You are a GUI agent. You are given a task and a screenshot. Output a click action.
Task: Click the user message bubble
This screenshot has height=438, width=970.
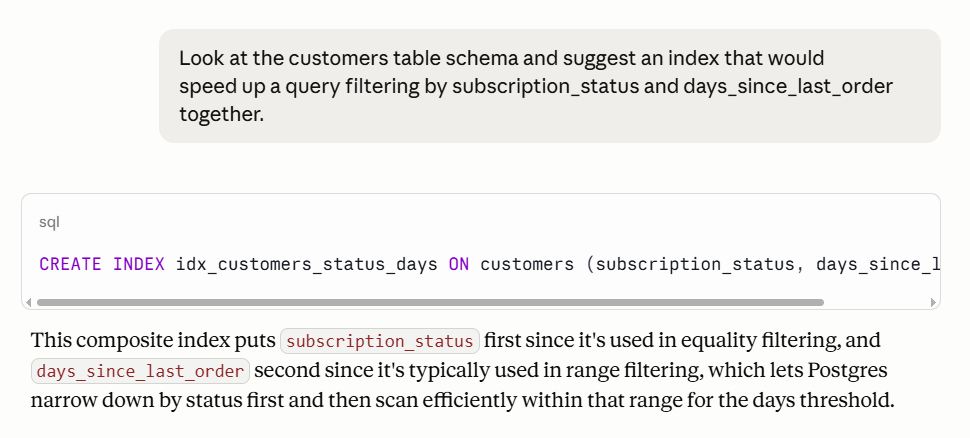[550, 86]
